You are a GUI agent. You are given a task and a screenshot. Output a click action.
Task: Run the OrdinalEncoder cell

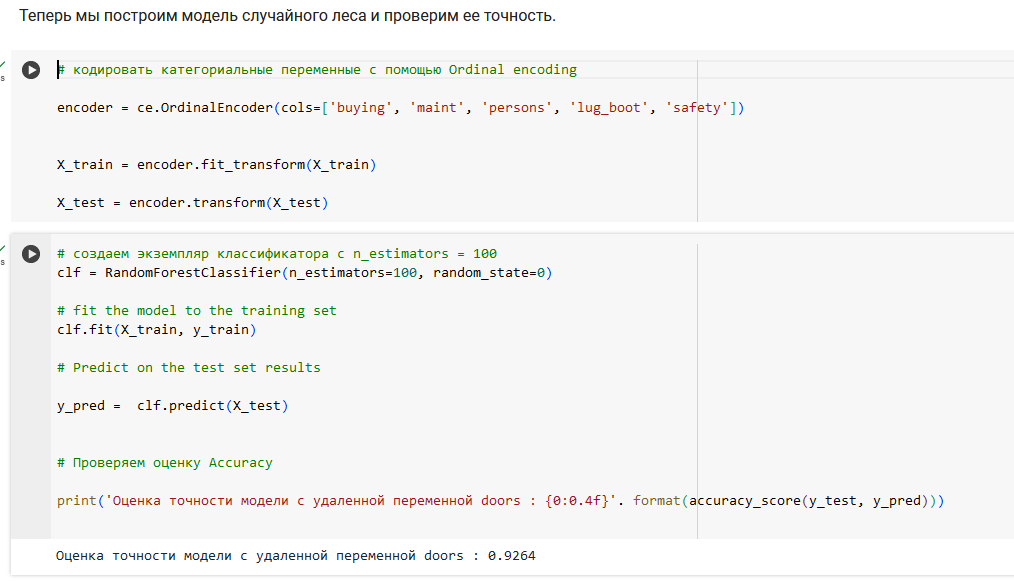point(30,70)
